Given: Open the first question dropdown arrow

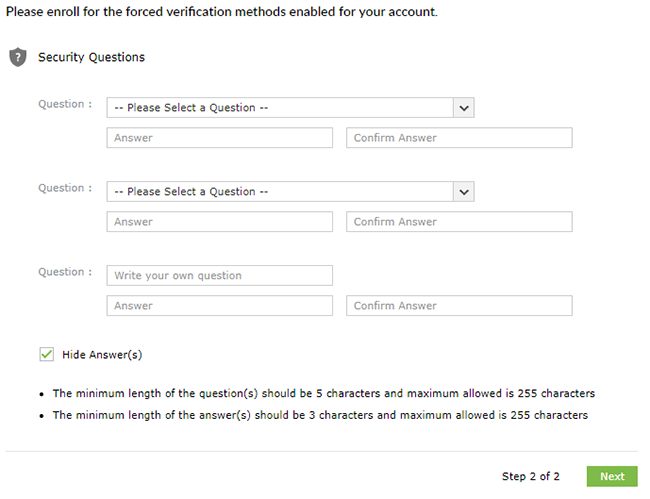Looking at the screenshot, I should pos(464,108).
